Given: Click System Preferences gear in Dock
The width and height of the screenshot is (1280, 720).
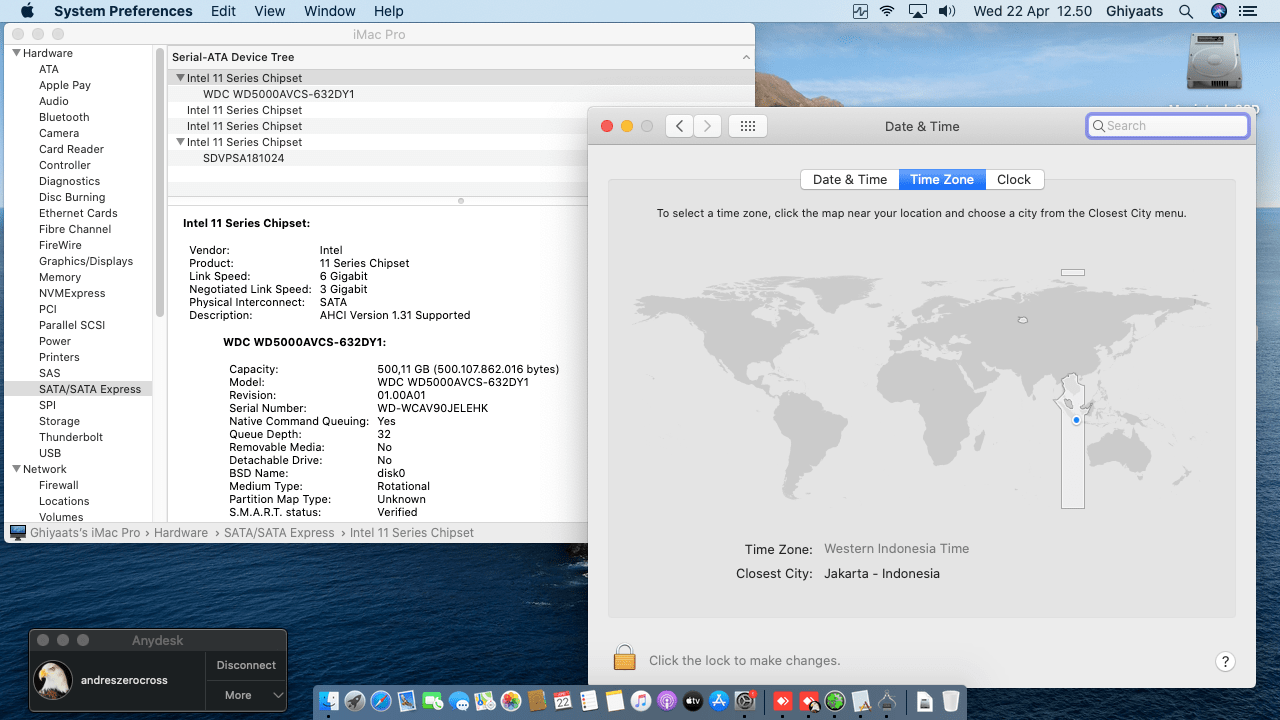Looking at the screenshot, I should [x=745, y=702].
